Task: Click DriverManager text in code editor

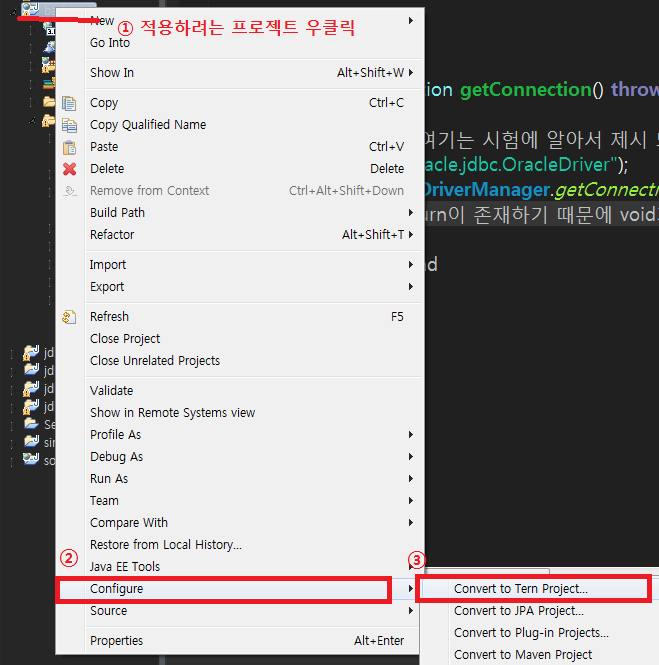Action: point(487,190)
